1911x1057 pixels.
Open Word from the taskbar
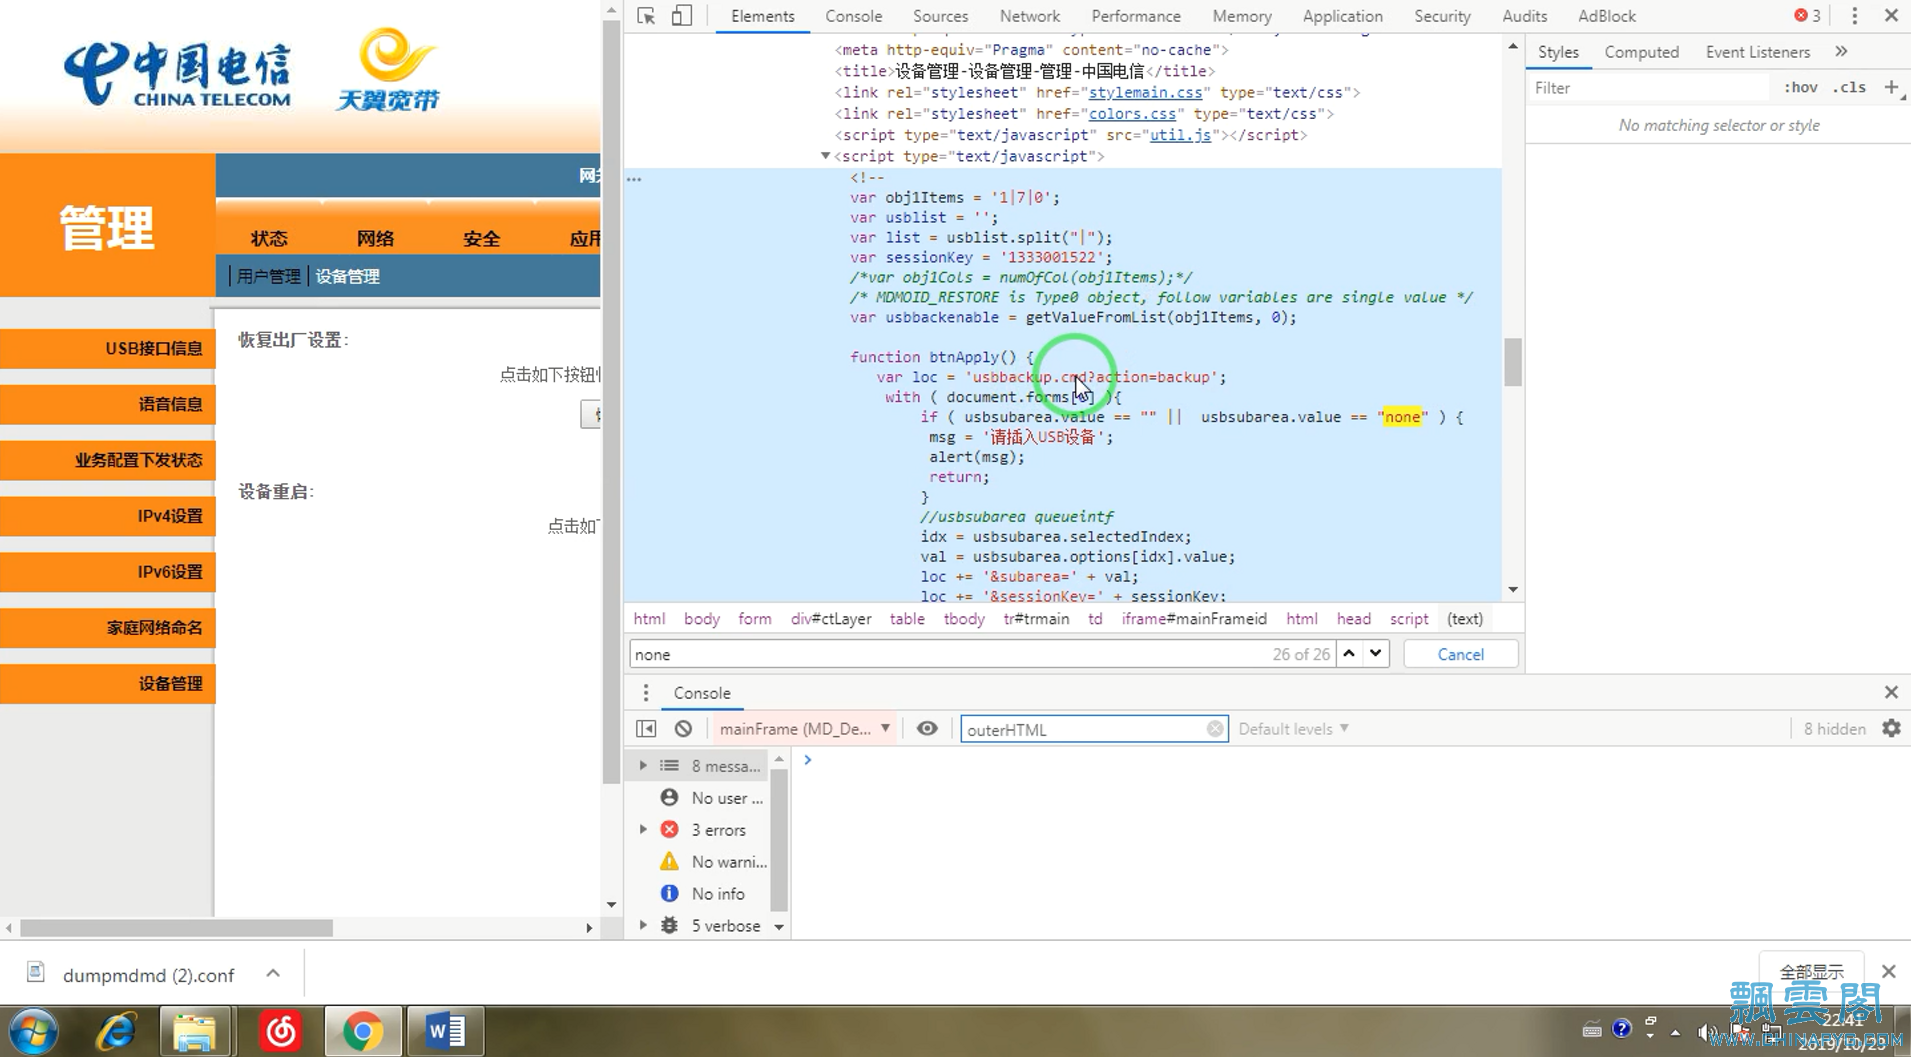(x=445, y=1031)
